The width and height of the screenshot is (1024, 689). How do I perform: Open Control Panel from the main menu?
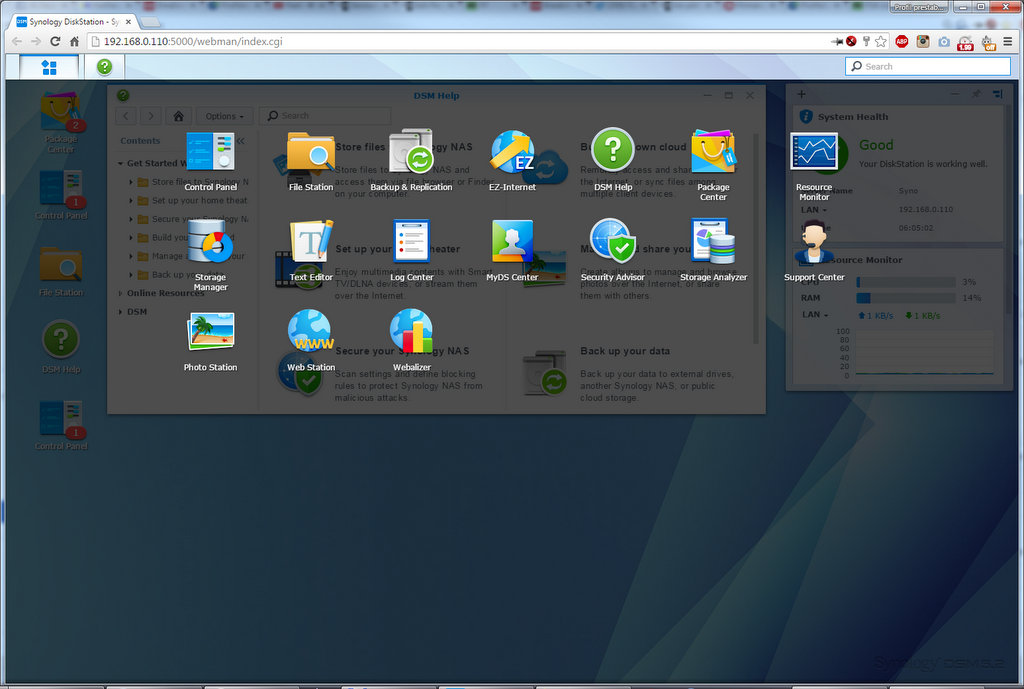pos(210,161)
